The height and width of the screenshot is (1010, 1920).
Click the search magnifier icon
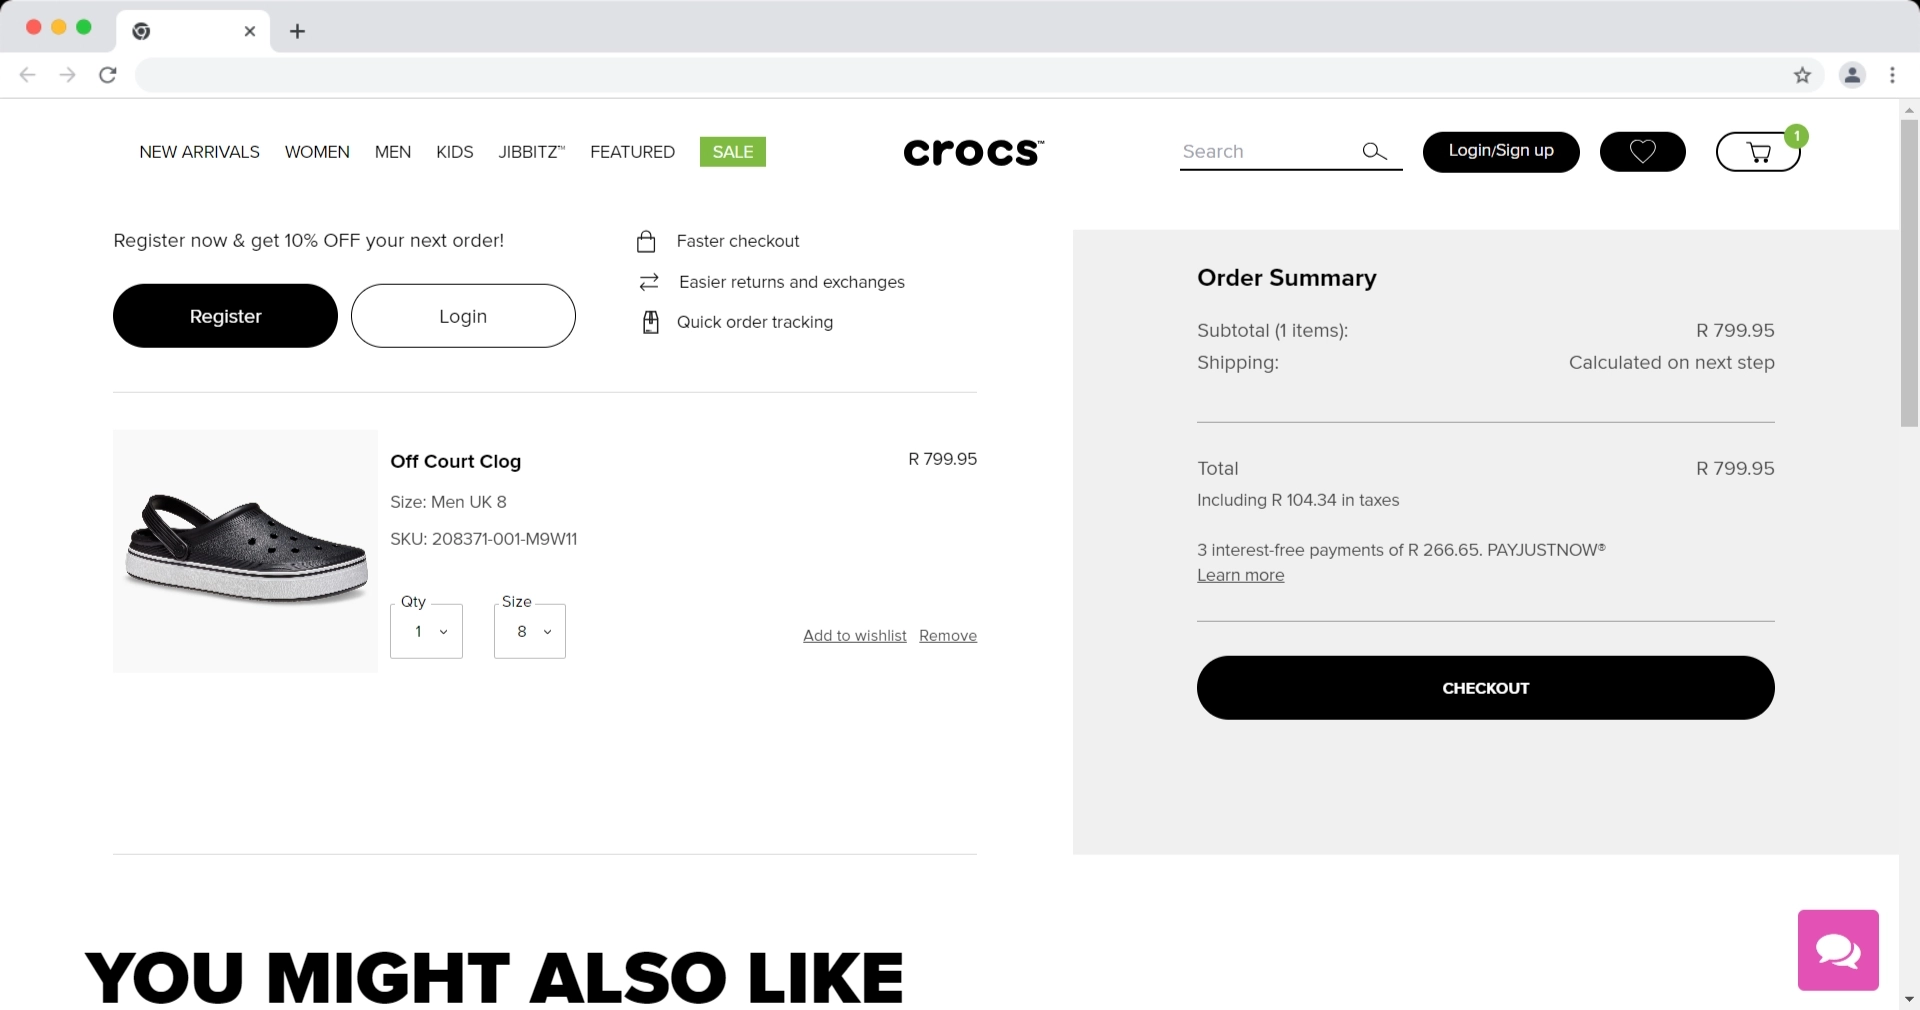tap(1374, 151)
